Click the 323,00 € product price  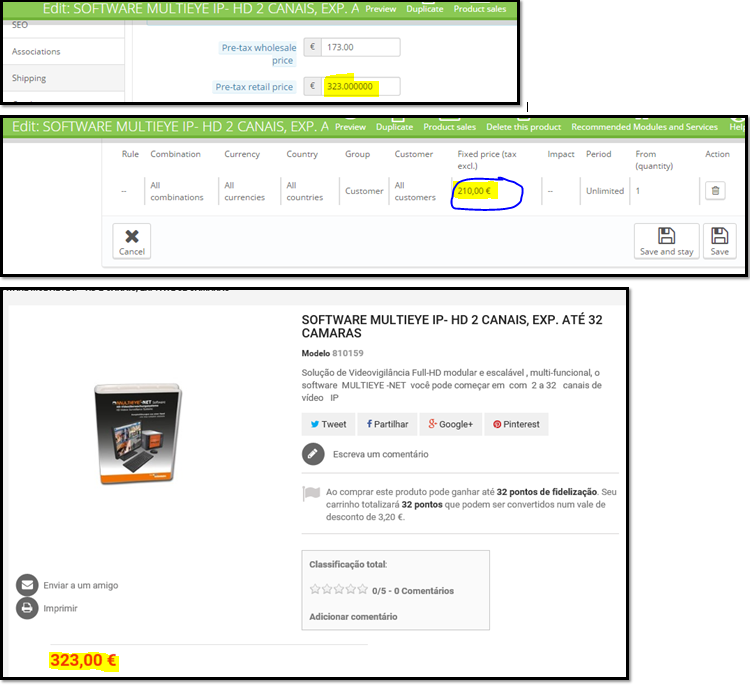coord(83,661)
